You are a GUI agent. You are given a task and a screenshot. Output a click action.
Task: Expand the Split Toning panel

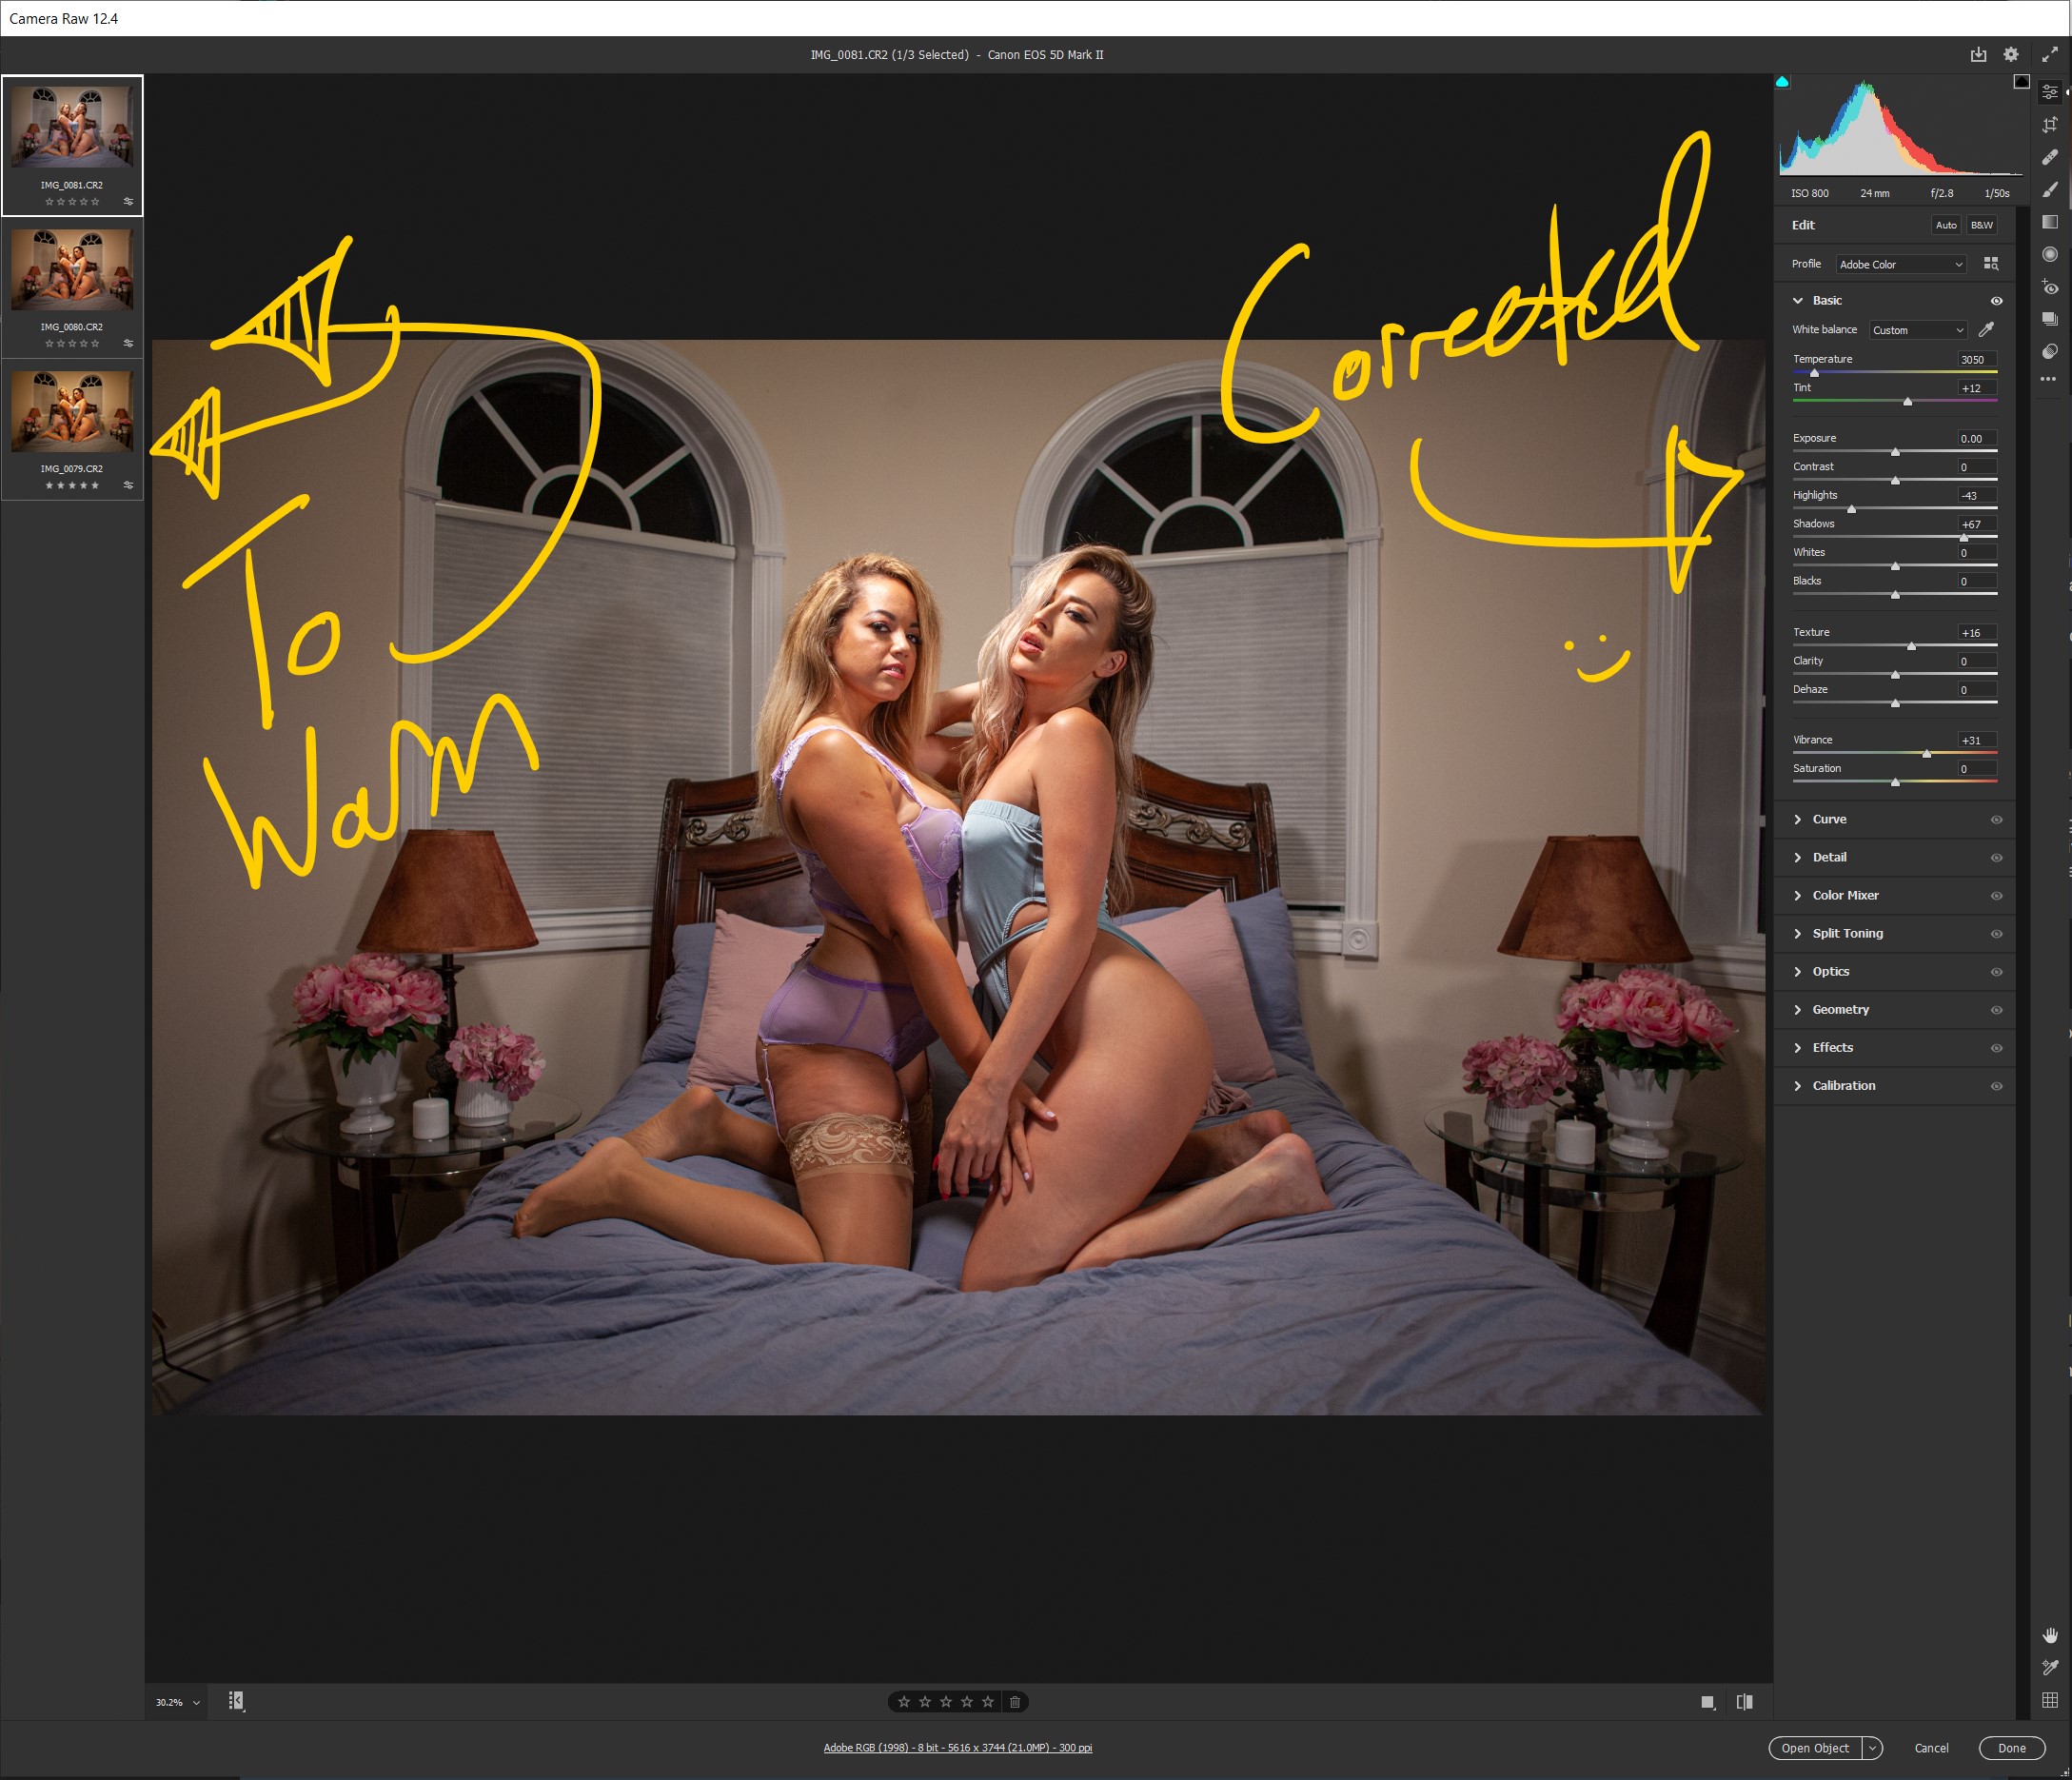(1846, 934)
